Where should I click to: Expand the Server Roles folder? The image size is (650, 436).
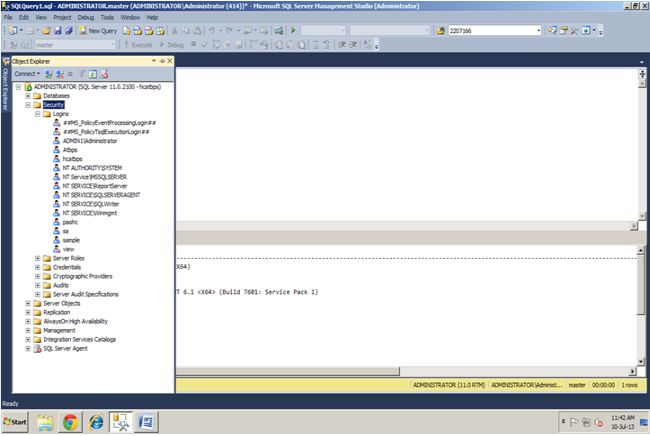click(37, 258)
